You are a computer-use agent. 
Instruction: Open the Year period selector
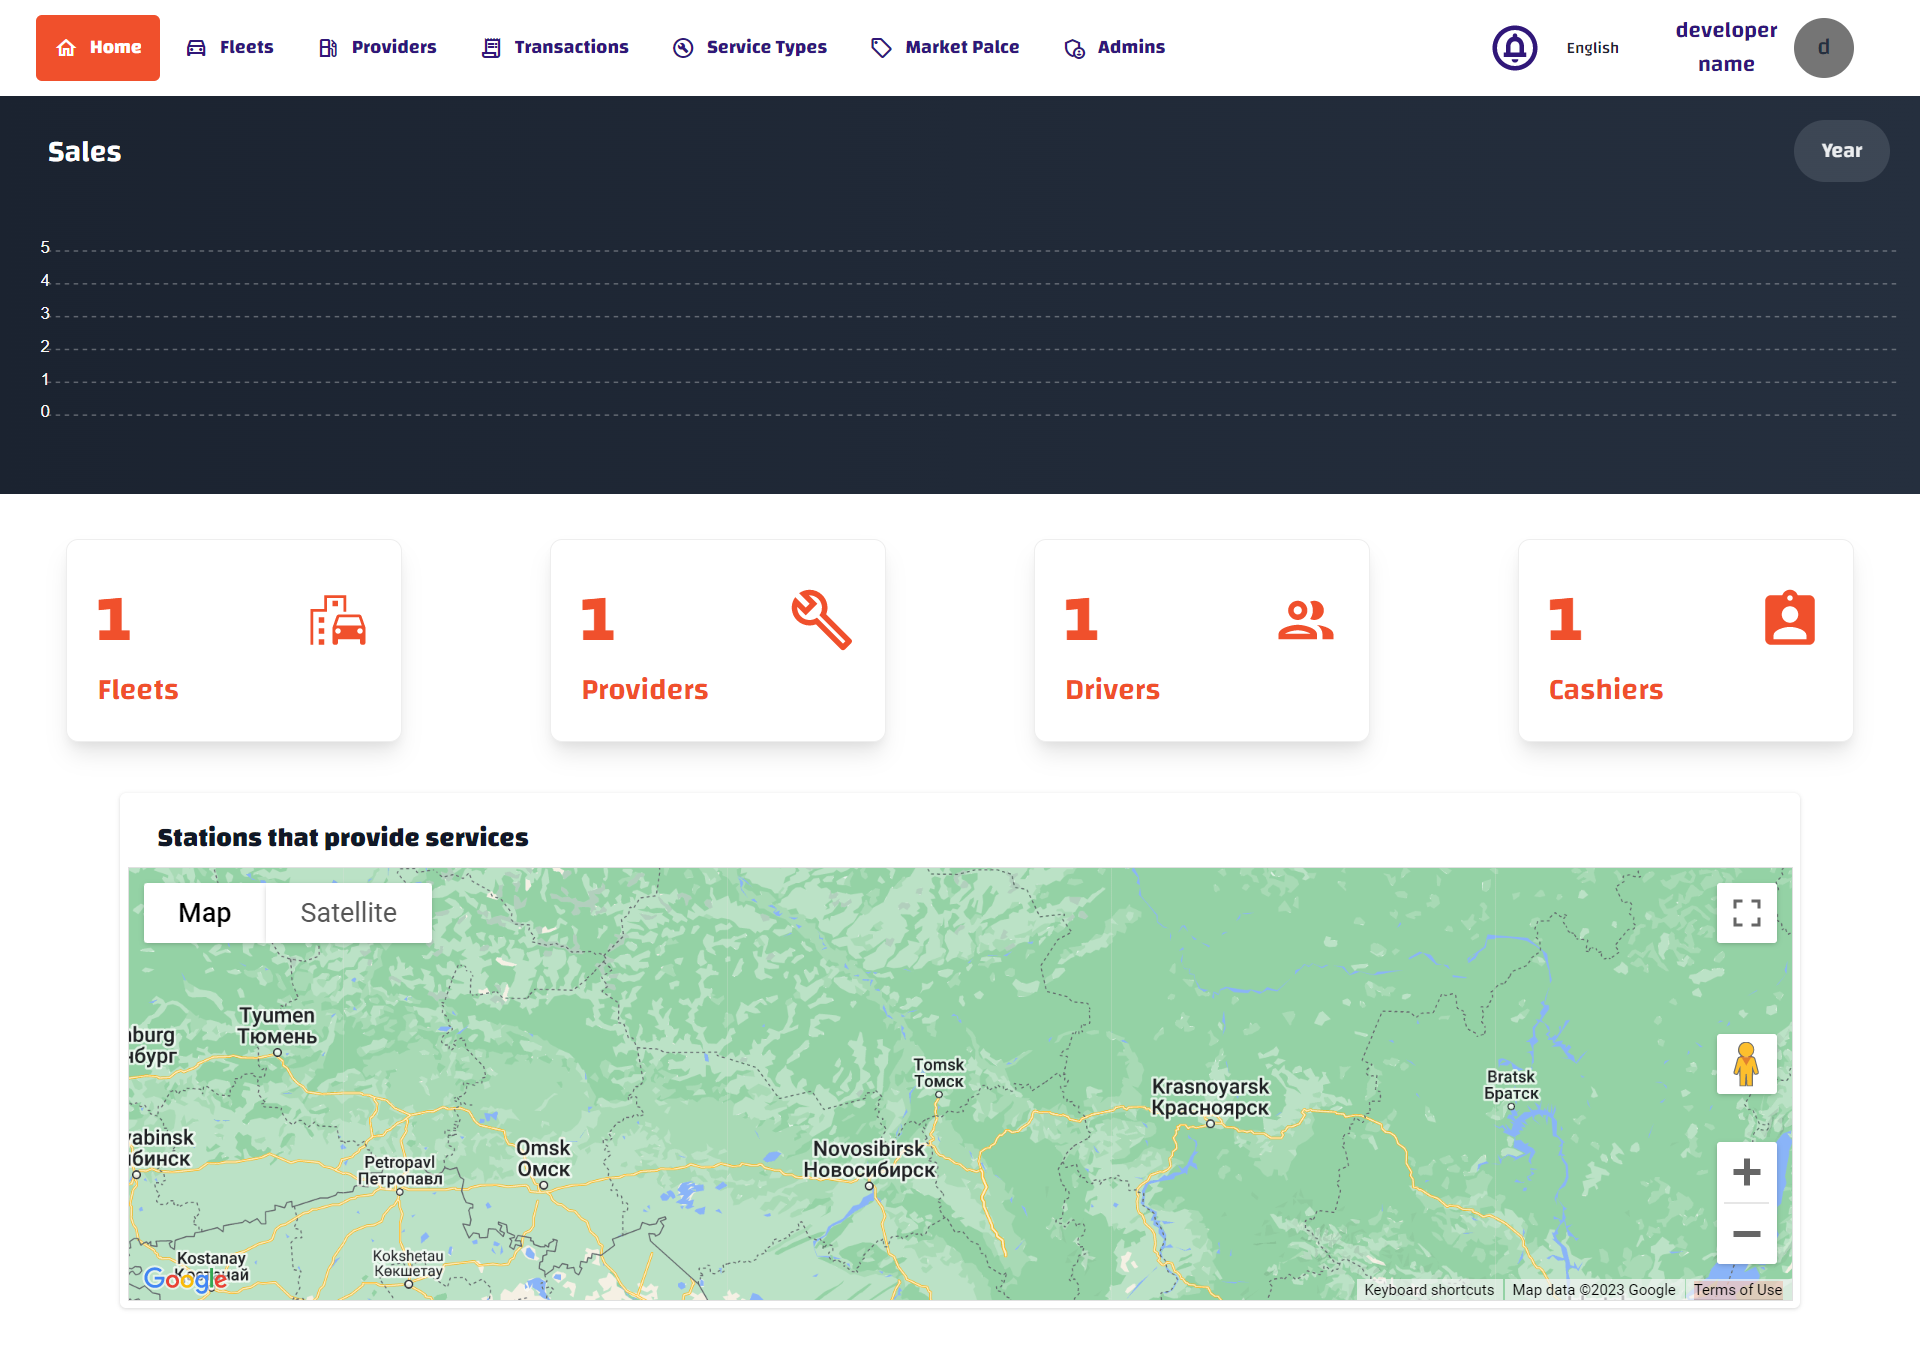pos(1841,151)
